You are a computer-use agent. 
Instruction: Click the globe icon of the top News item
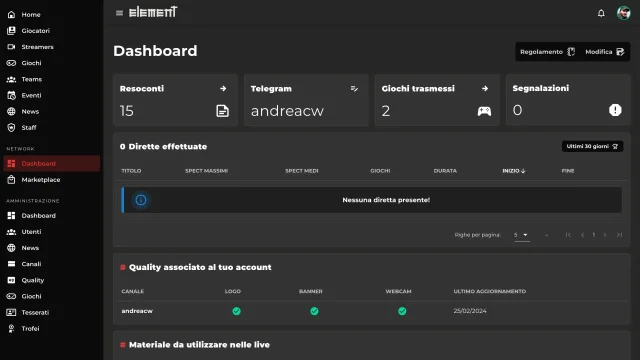pyautogui.click(x=11, y=111)
